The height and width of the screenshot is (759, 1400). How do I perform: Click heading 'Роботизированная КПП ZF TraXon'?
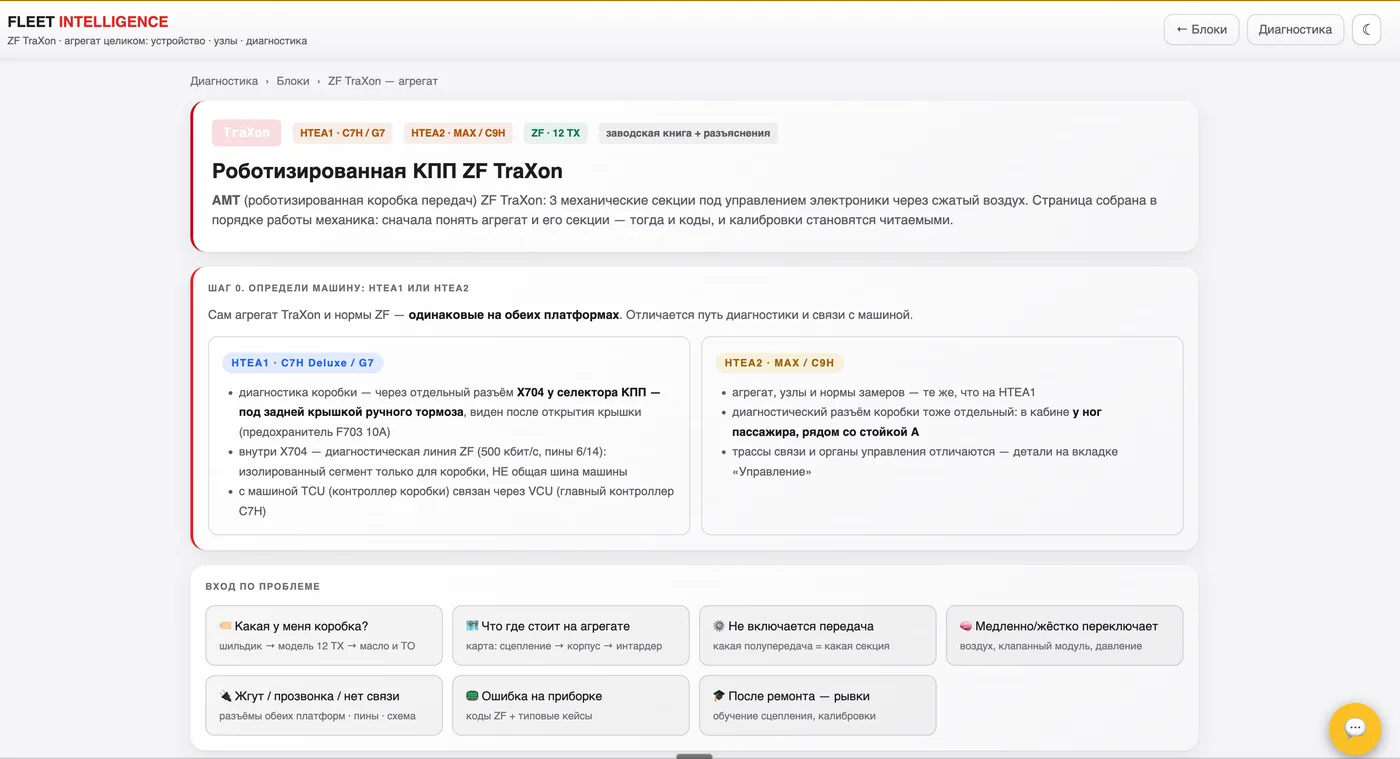(x=387, y=171)
